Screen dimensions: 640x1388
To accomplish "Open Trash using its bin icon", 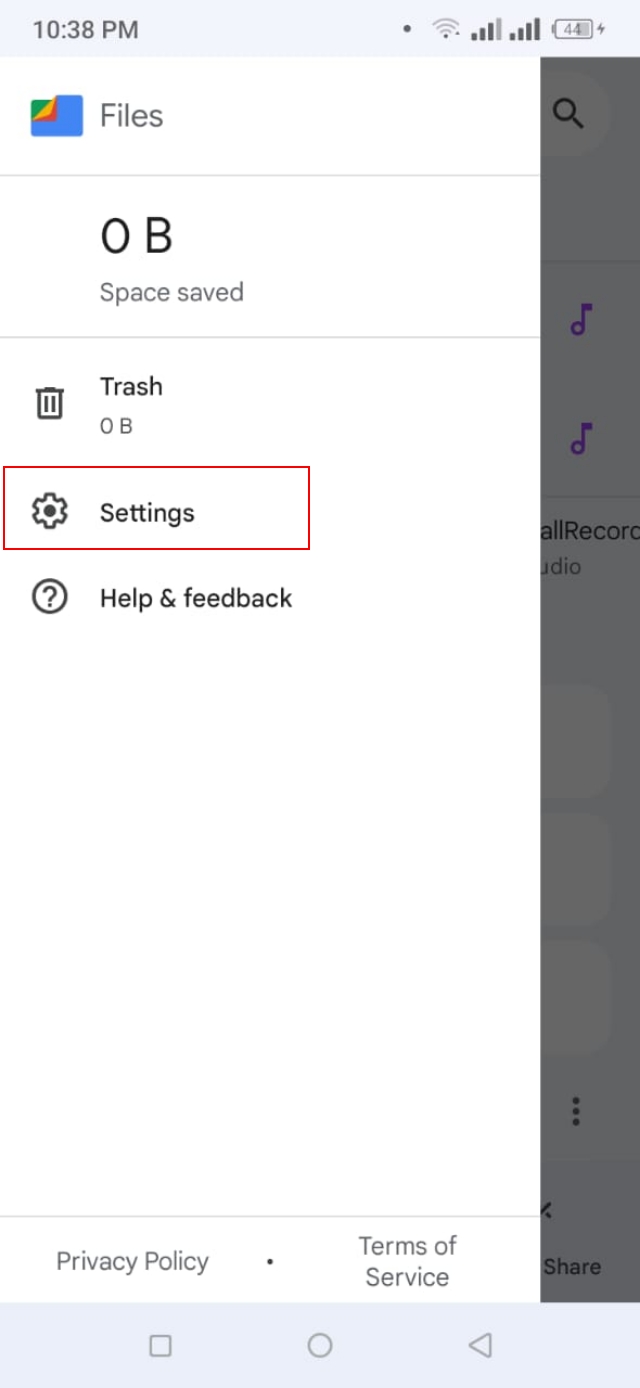I will [x=48, y=402].
